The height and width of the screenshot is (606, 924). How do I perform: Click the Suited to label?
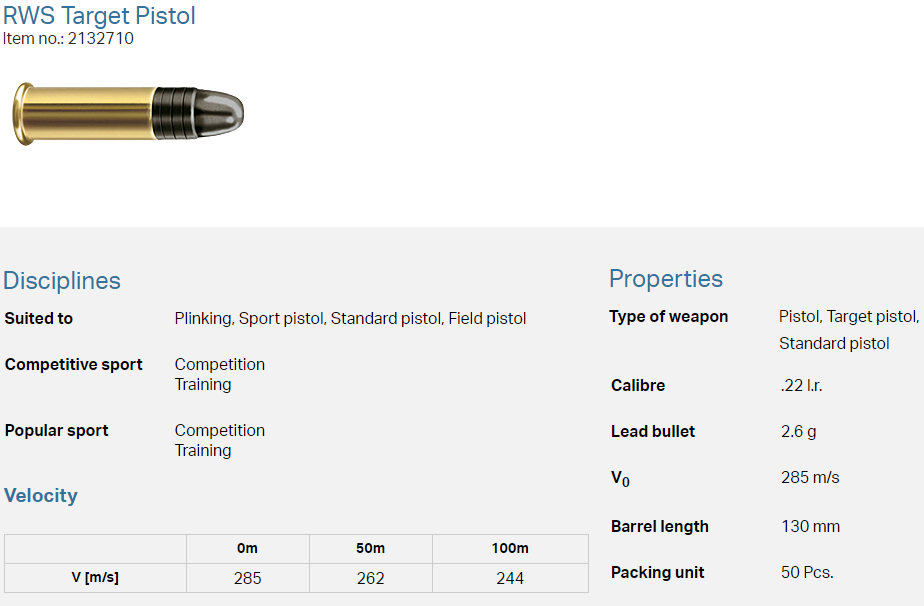pos(39,319)
